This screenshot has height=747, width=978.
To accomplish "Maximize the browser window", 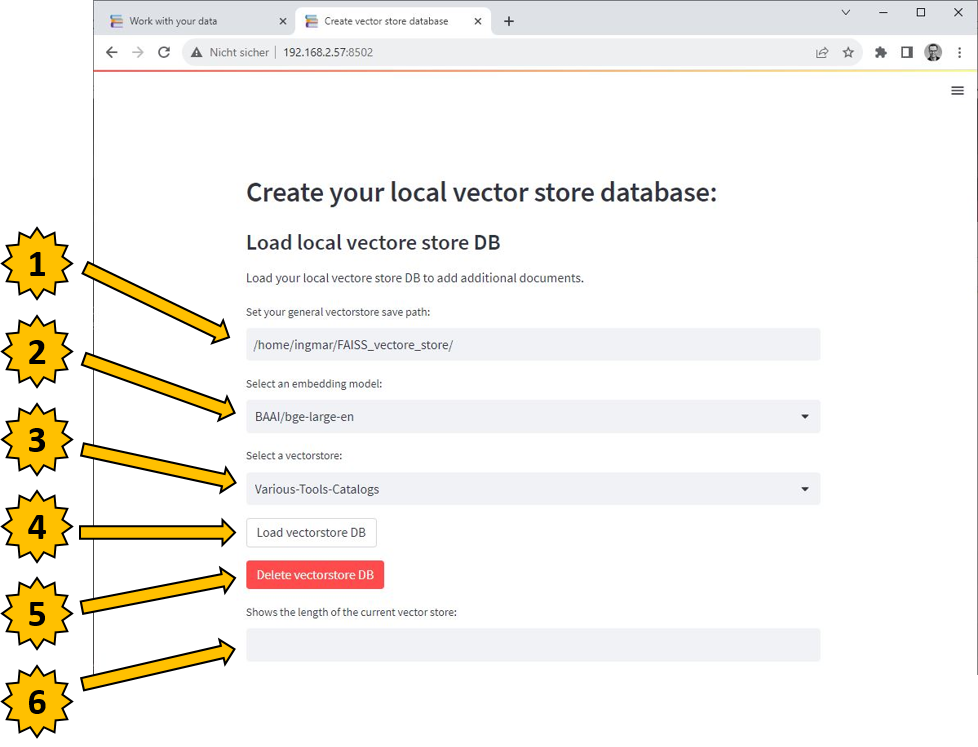I will point(921,12).
